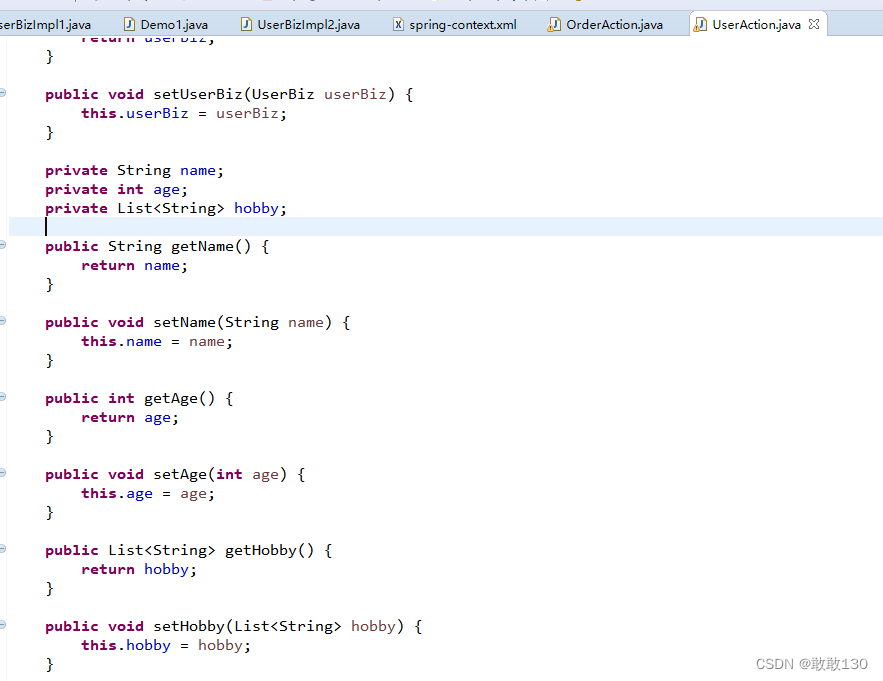Screen dimensions: 883x681
Task: Click the Demo1.java file icon
Action: (x=129, y=24)
